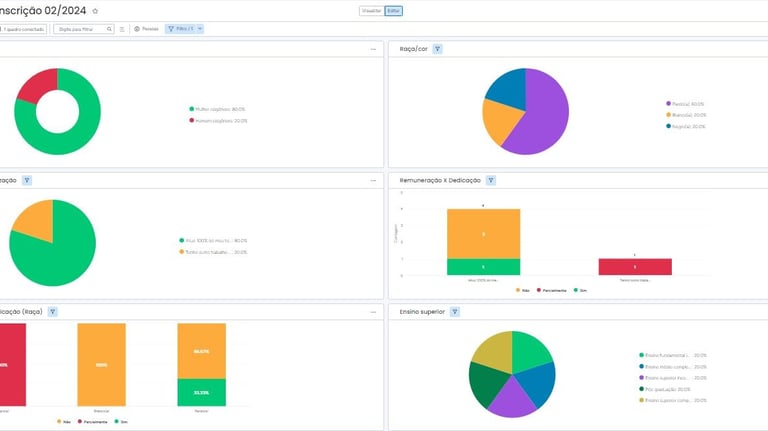Click the red bar in (Raça) chart

pos(13,365)
